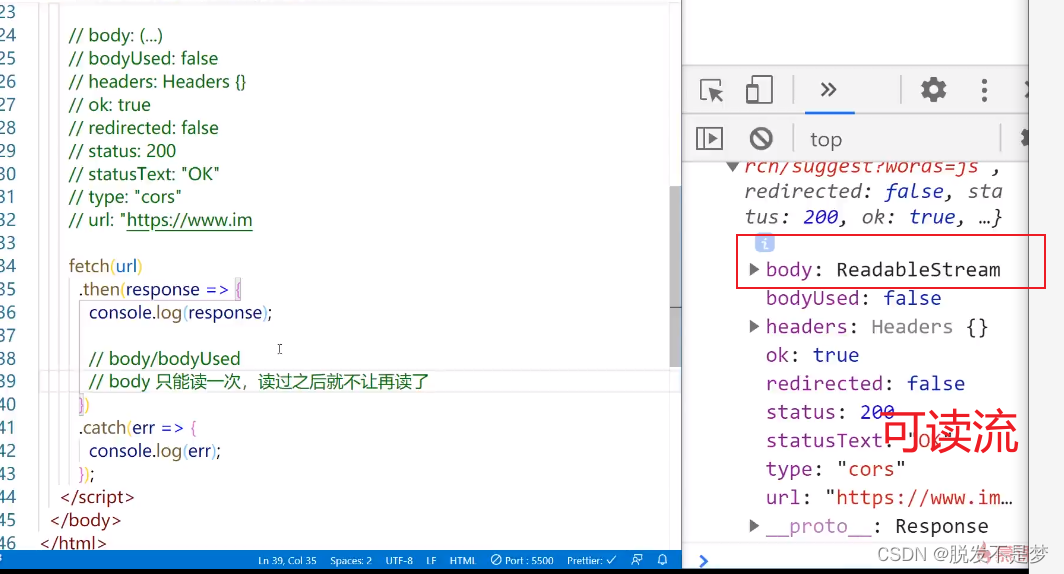Select encoding UTF-8 in status bar
Viewport: 1064px width, 574px height.
click(399, 560)
